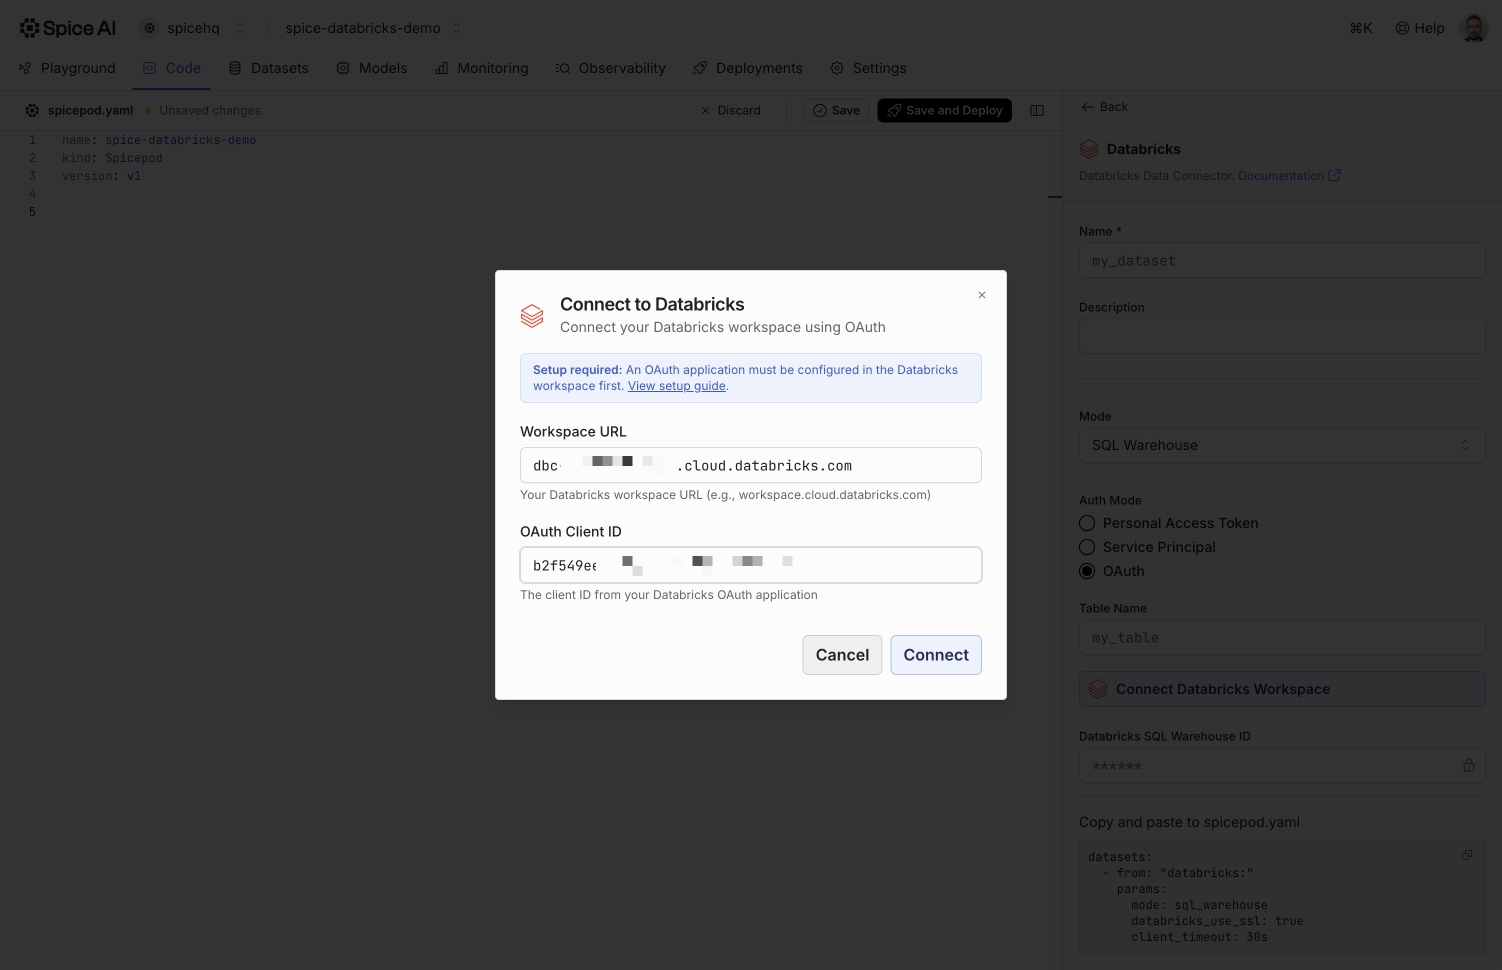Toggle the side panel layout icon
Viewport: 1502px width, 970px height.
(x=1037, y=111)
